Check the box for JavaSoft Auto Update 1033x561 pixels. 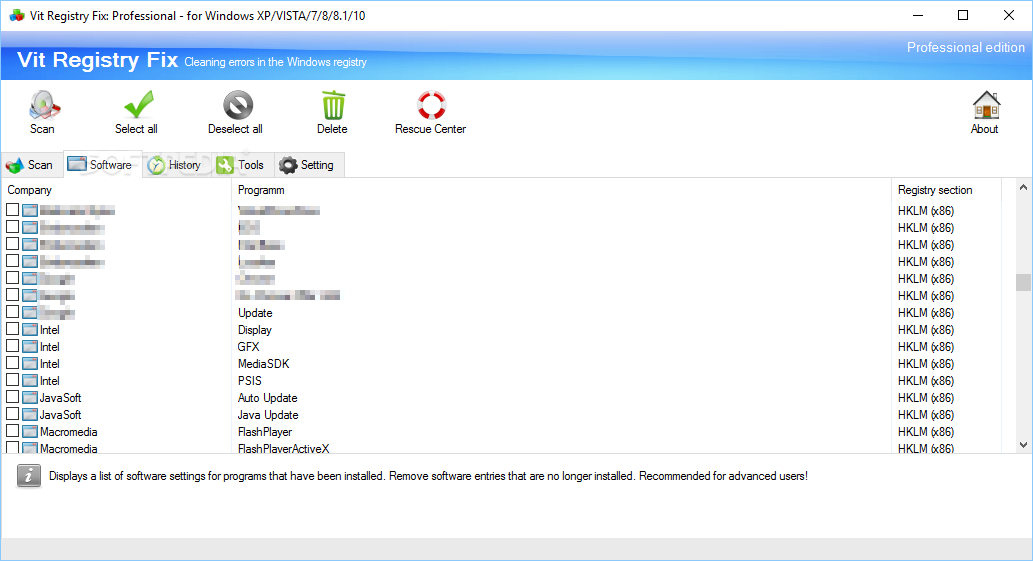(x=13, y=398)
